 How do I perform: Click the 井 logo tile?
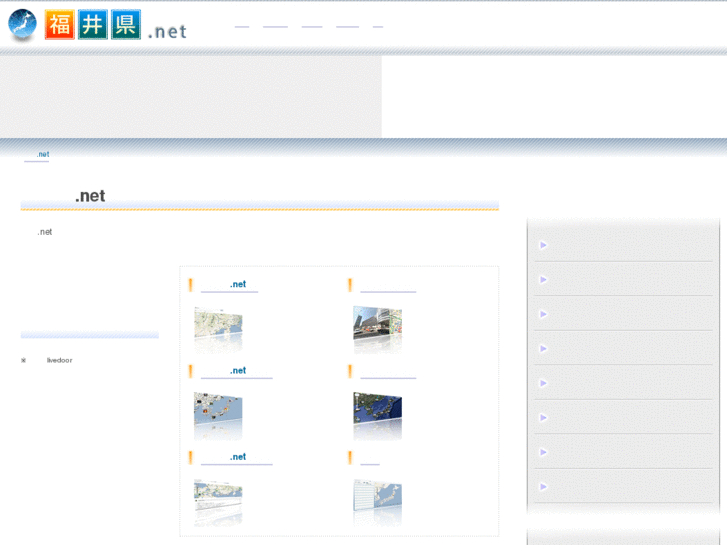93,25
